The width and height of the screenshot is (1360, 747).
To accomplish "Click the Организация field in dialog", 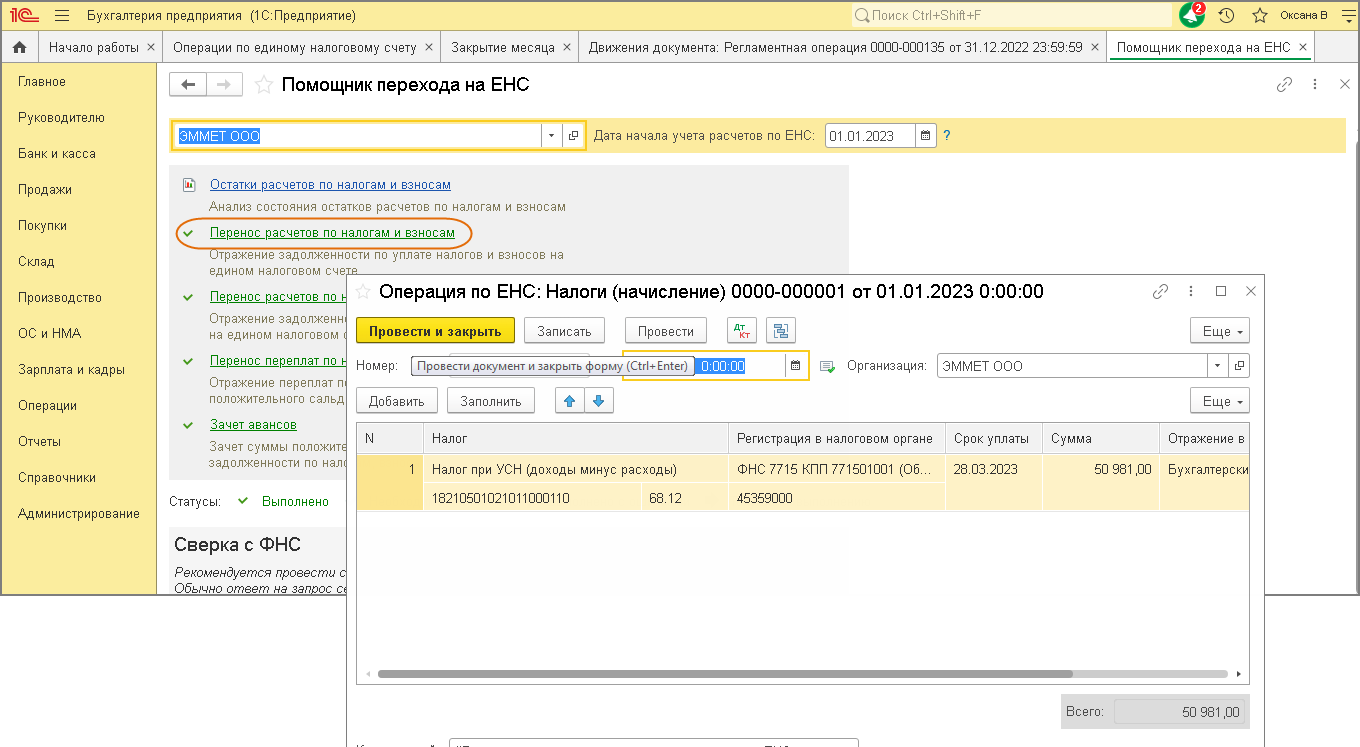I will [1072, 366].
